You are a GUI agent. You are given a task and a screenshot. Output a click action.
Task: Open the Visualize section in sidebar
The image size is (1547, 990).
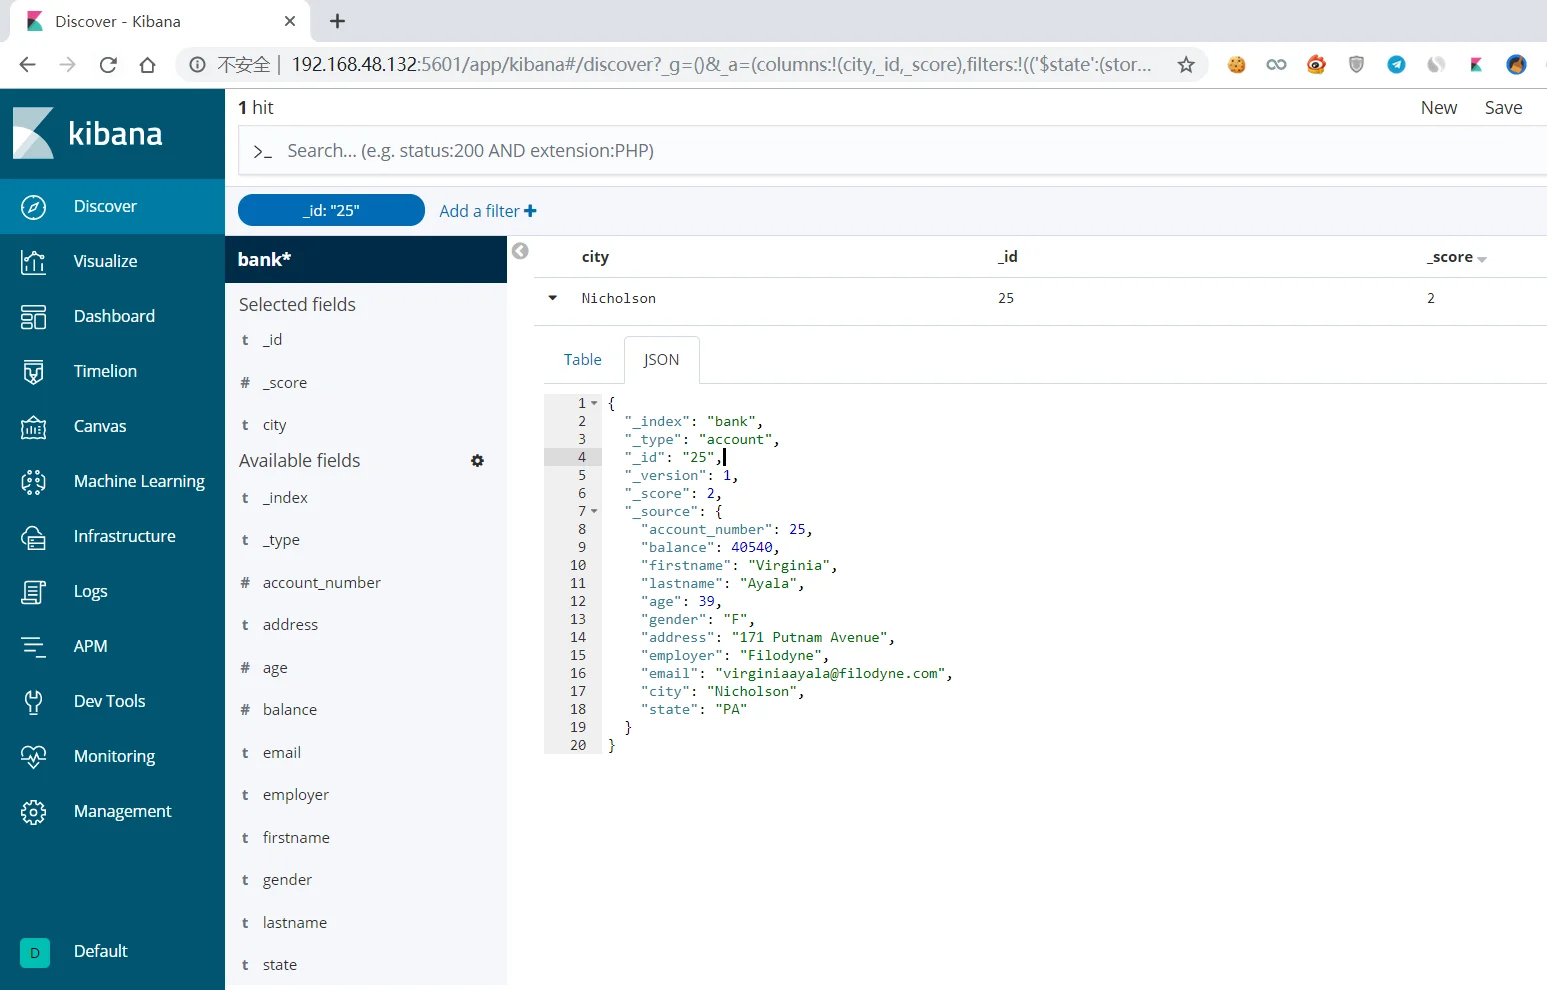(x=105, y=262)
